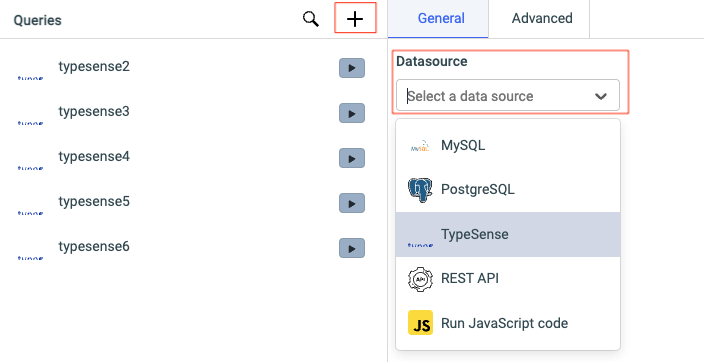
Task: Click the TypeSense logo in dropdown
Action: pos(420,245)
